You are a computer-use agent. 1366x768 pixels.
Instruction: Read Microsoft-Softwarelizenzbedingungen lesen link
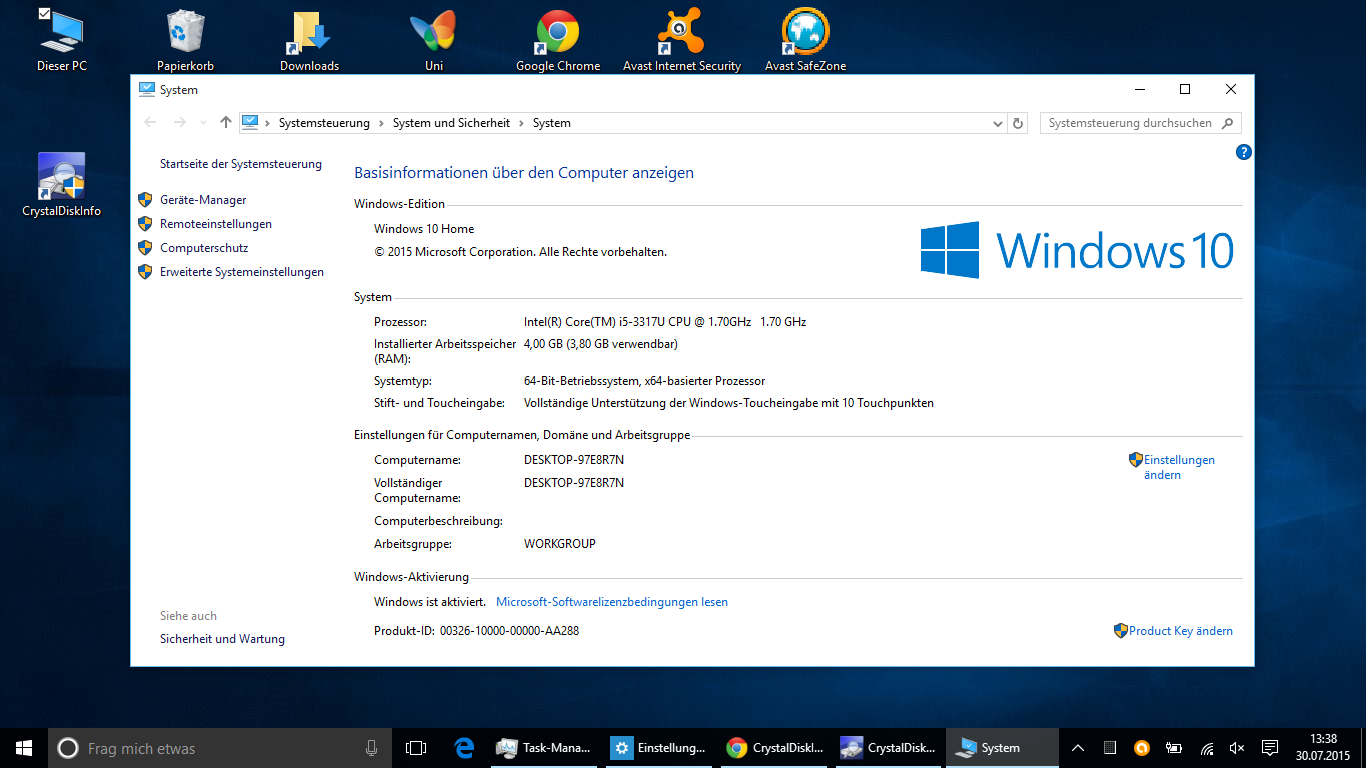[x=612, y=602]
